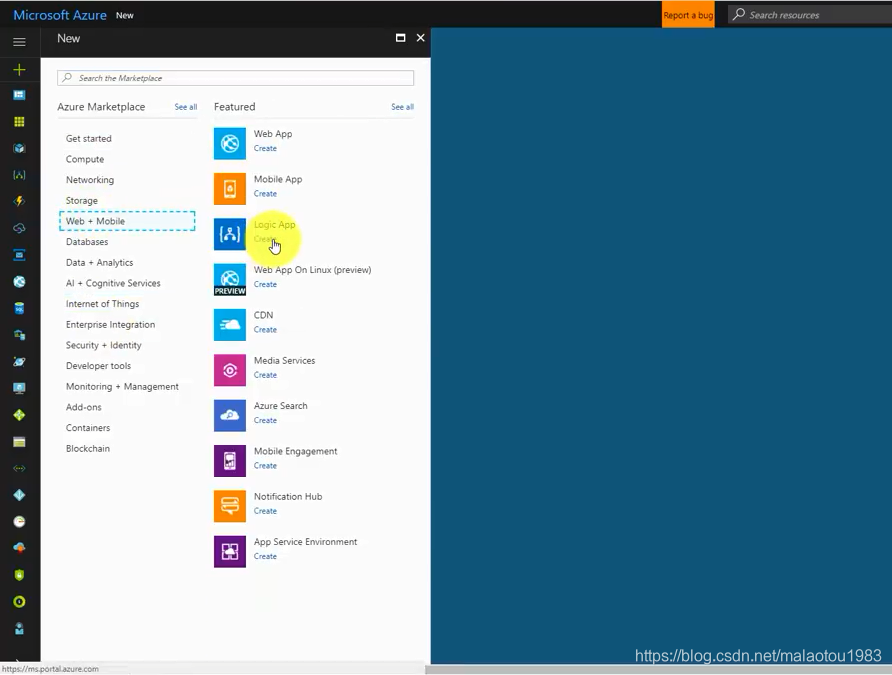Click the purple Mobile Engagement tile icon

[230, 461]
